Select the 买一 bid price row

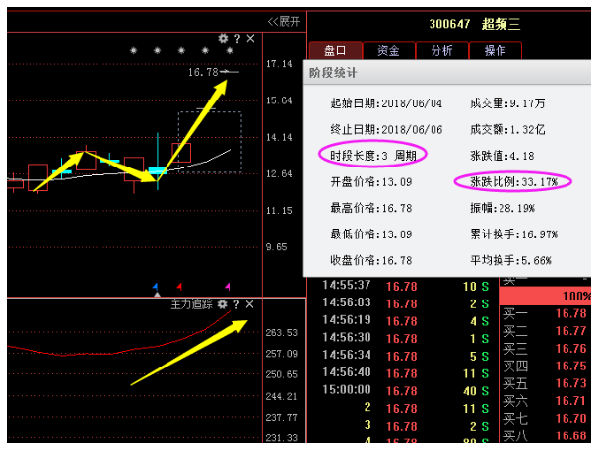click(543, 314)
